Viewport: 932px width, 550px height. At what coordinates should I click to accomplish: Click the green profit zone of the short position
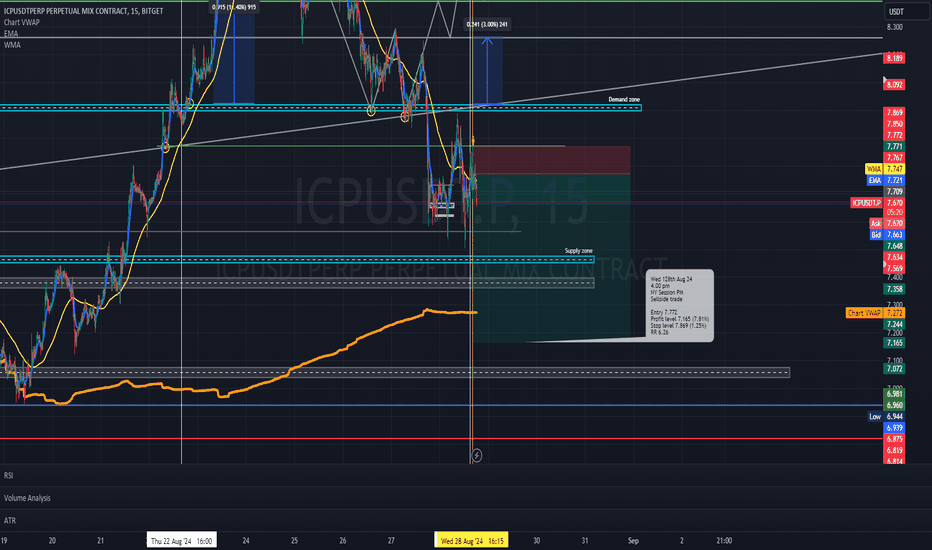tap(552, 258)
